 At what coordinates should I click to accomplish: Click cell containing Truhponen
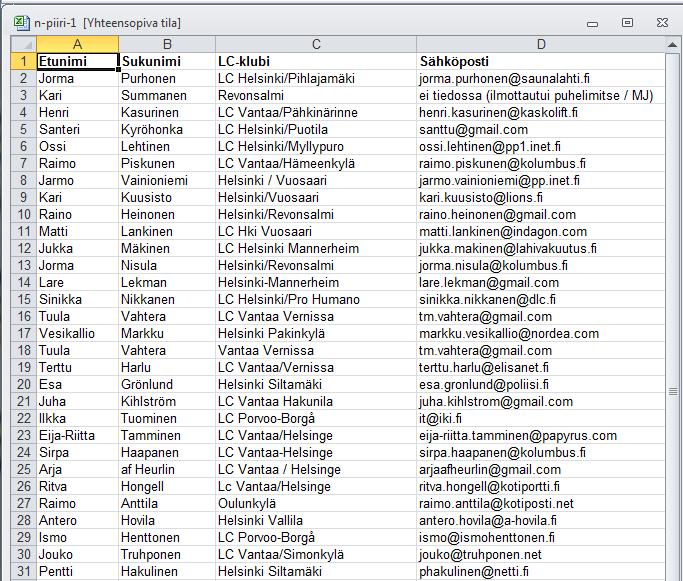coord(167,554)
